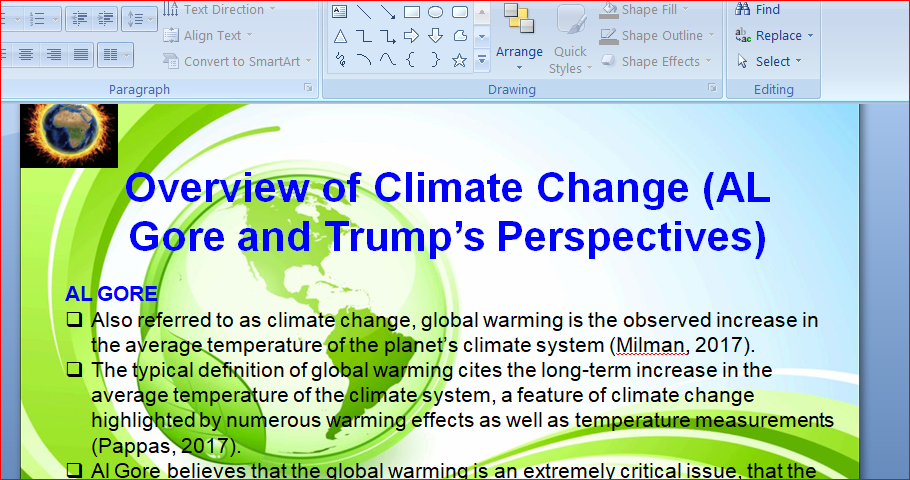The width and height of the screenshot is (910, 480).
Task: Click the '(Pappas, 2017)' citation
Action: [x=166, y=446]
